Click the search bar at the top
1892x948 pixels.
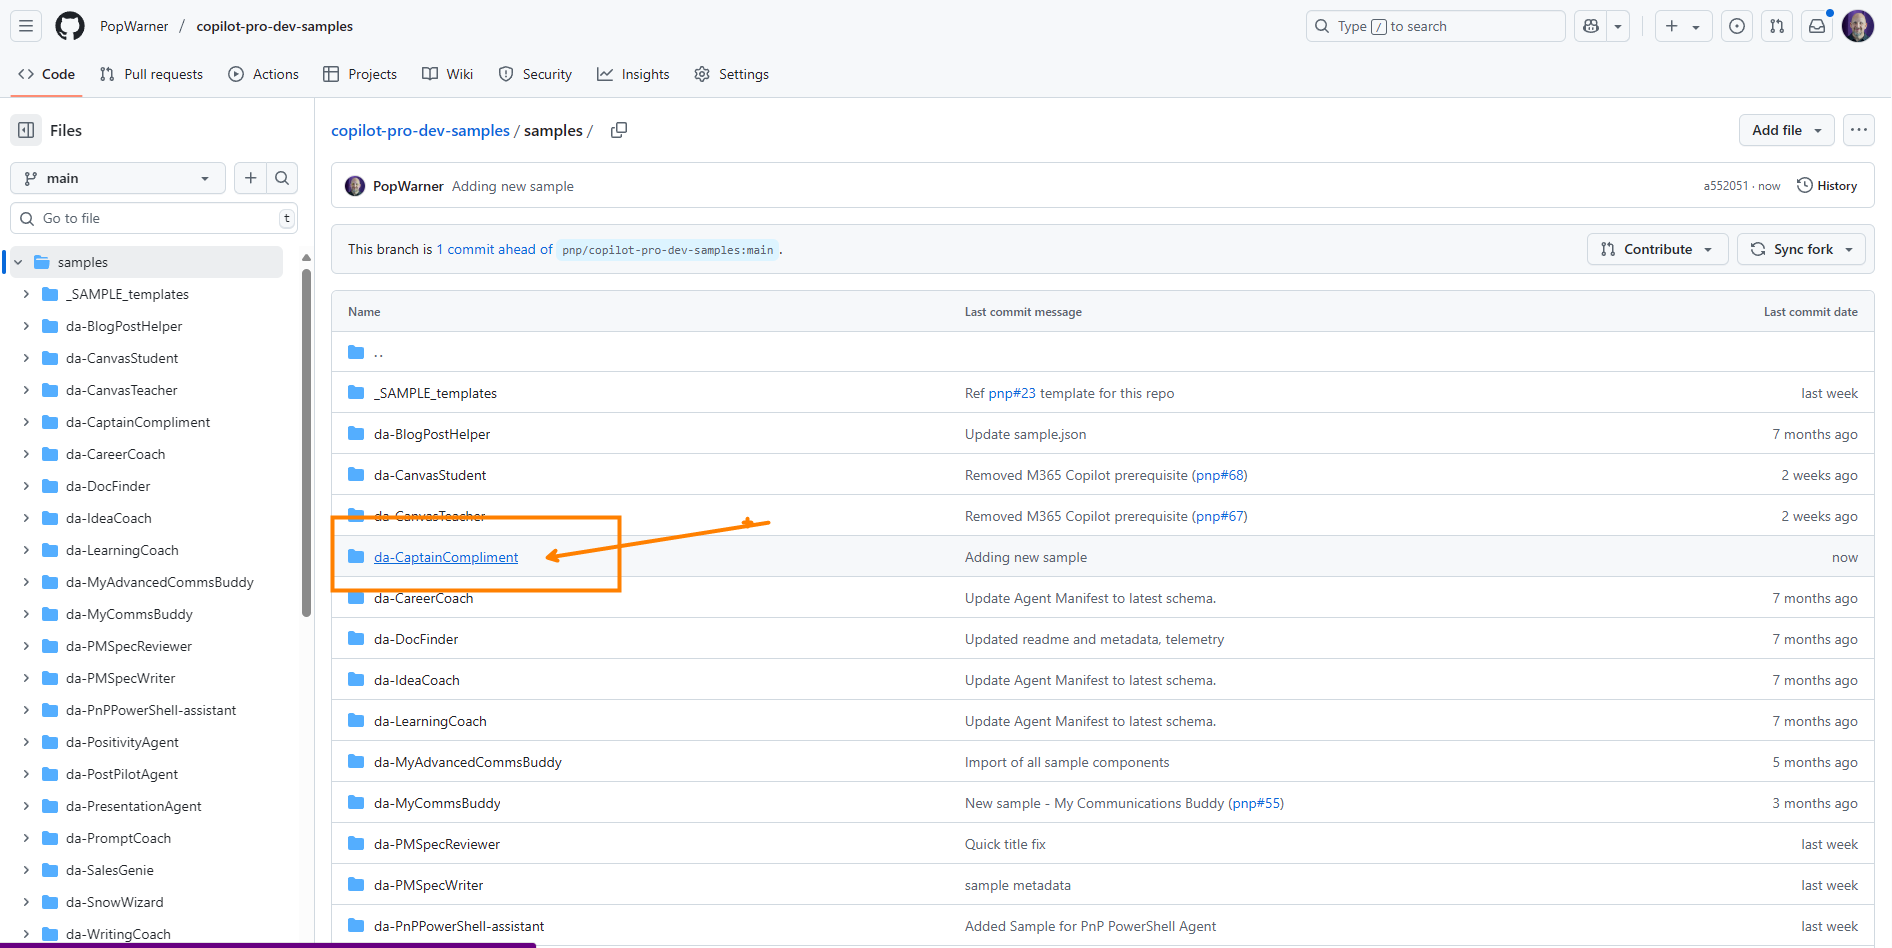pyautogui.click(x=1435, y=26)
